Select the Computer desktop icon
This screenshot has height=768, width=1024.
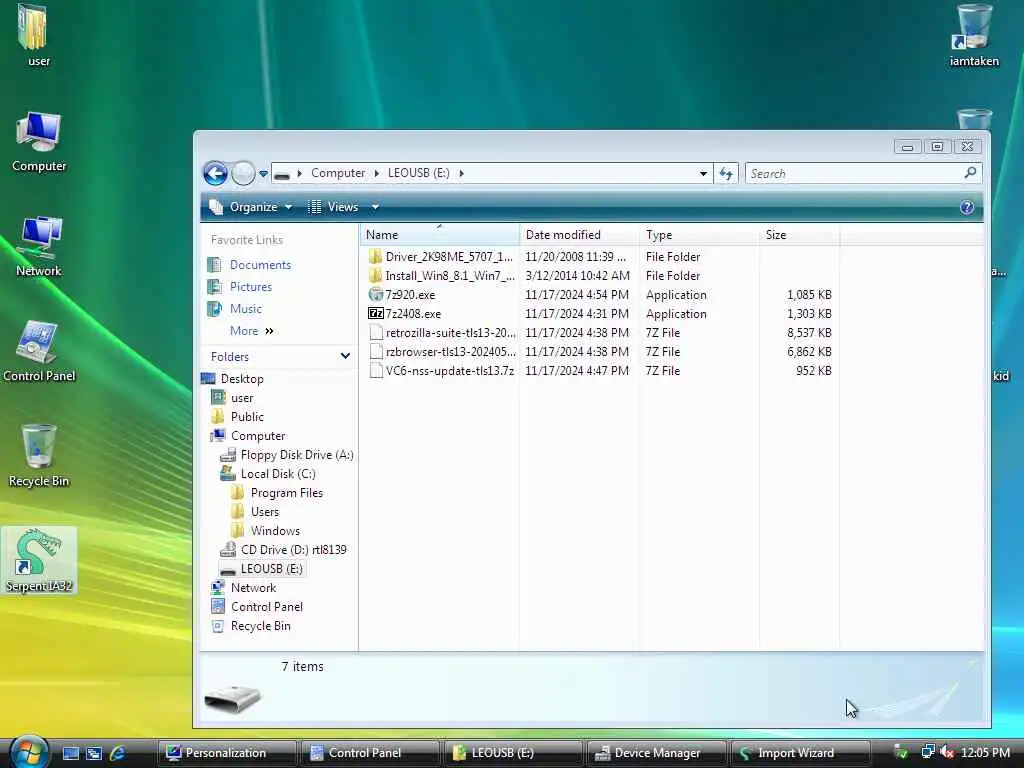39,133
